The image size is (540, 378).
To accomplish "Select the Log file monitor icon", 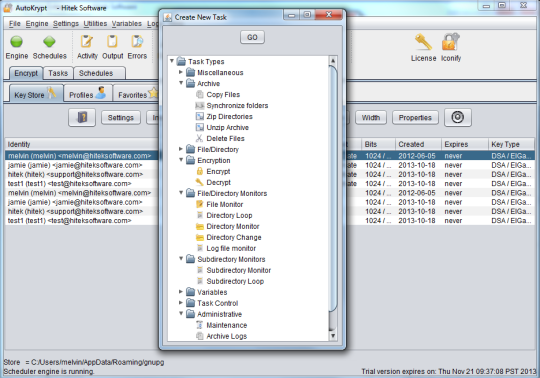I will coord(199,248).
